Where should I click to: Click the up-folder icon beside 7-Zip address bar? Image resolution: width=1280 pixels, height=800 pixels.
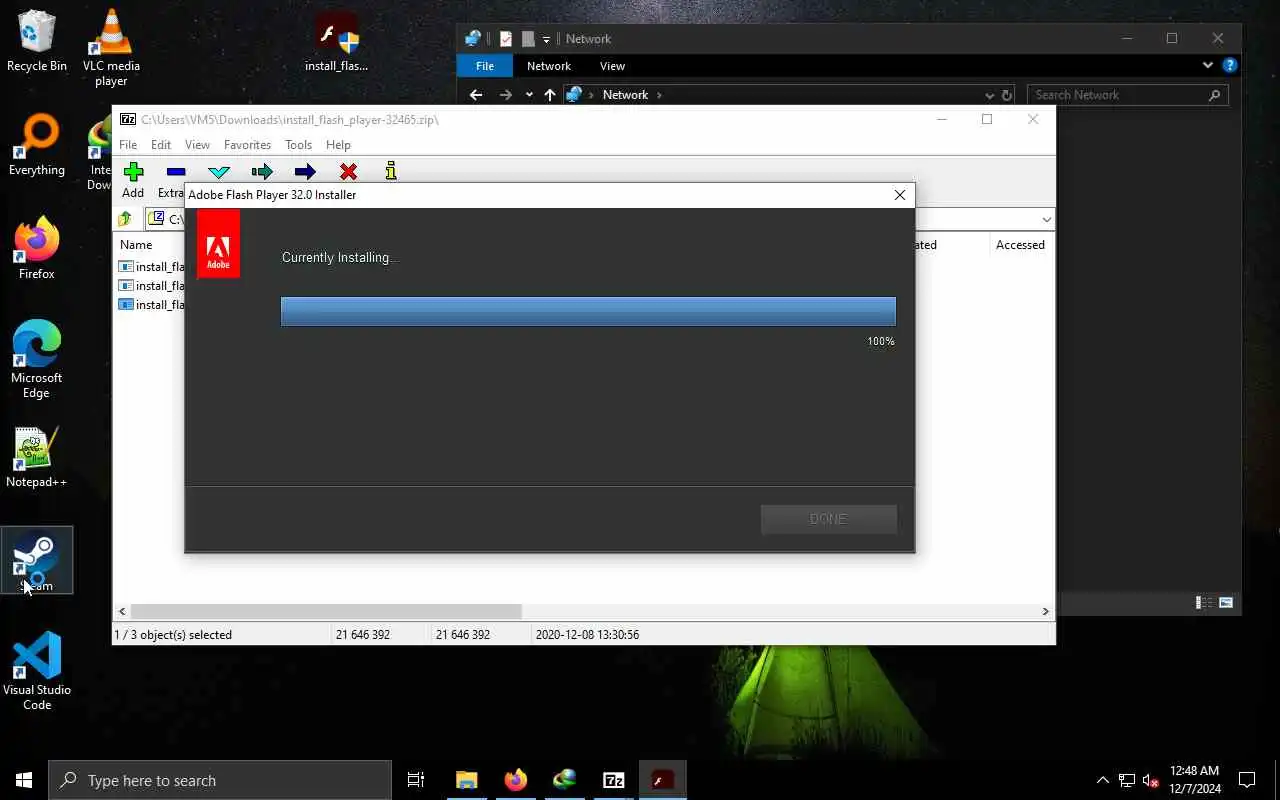click(x=125, y=219)
